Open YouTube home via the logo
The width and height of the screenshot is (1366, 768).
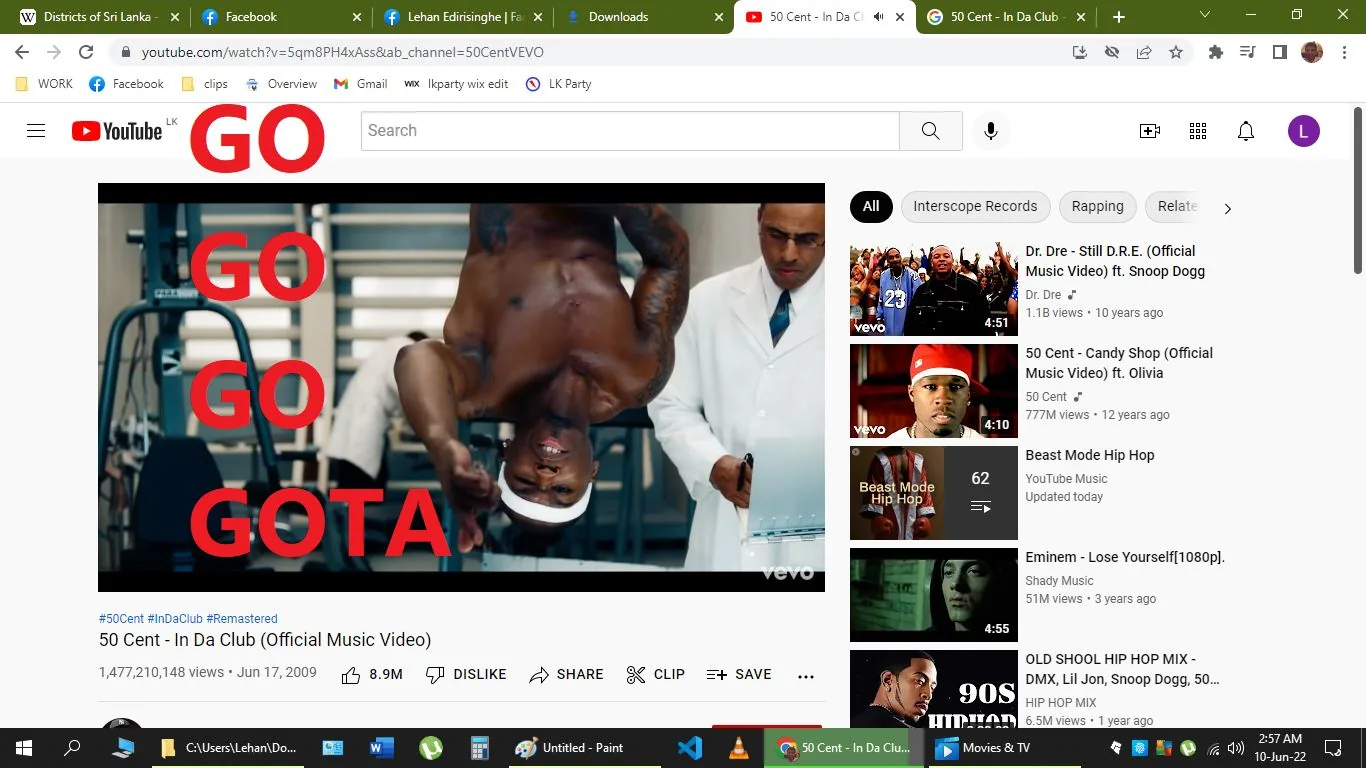coord(117,131)
